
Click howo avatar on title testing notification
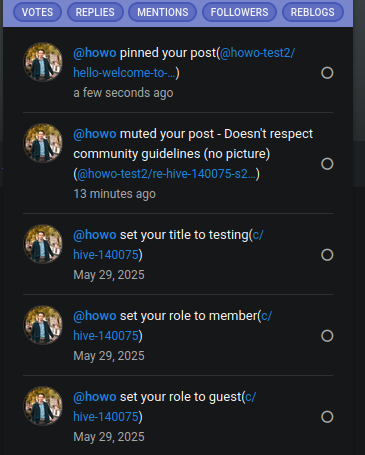(43, 244)
